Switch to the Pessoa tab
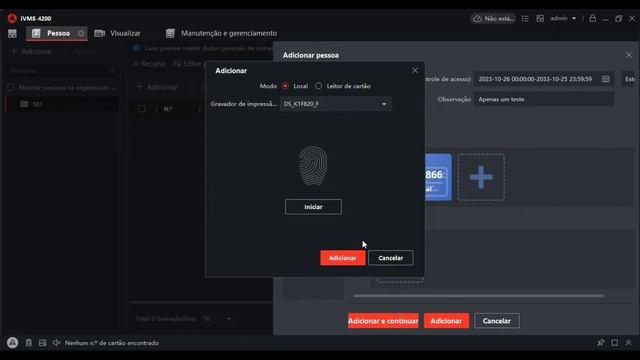This screenshot has height=360, width=640. click(x=57, y=33)
